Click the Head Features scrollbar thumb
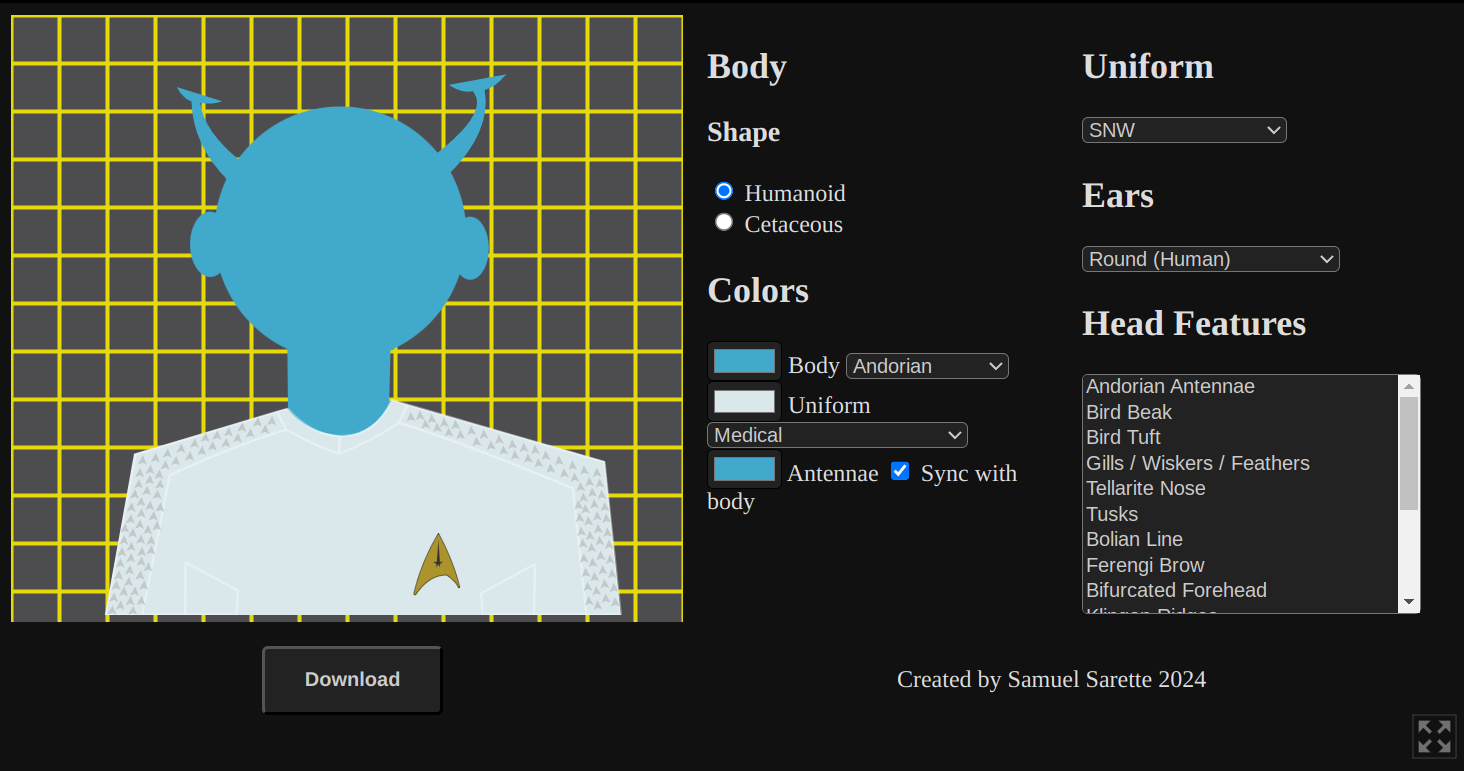This screenshot has width=1464, height=771. 1409,453
